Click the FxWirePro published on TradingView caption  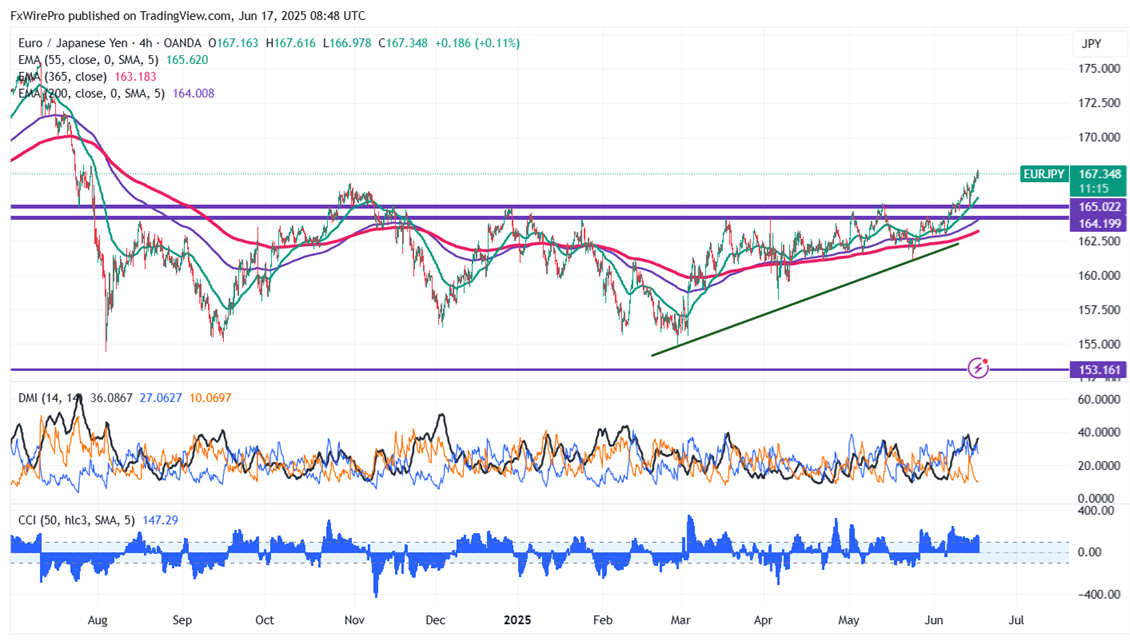(187, 15)
